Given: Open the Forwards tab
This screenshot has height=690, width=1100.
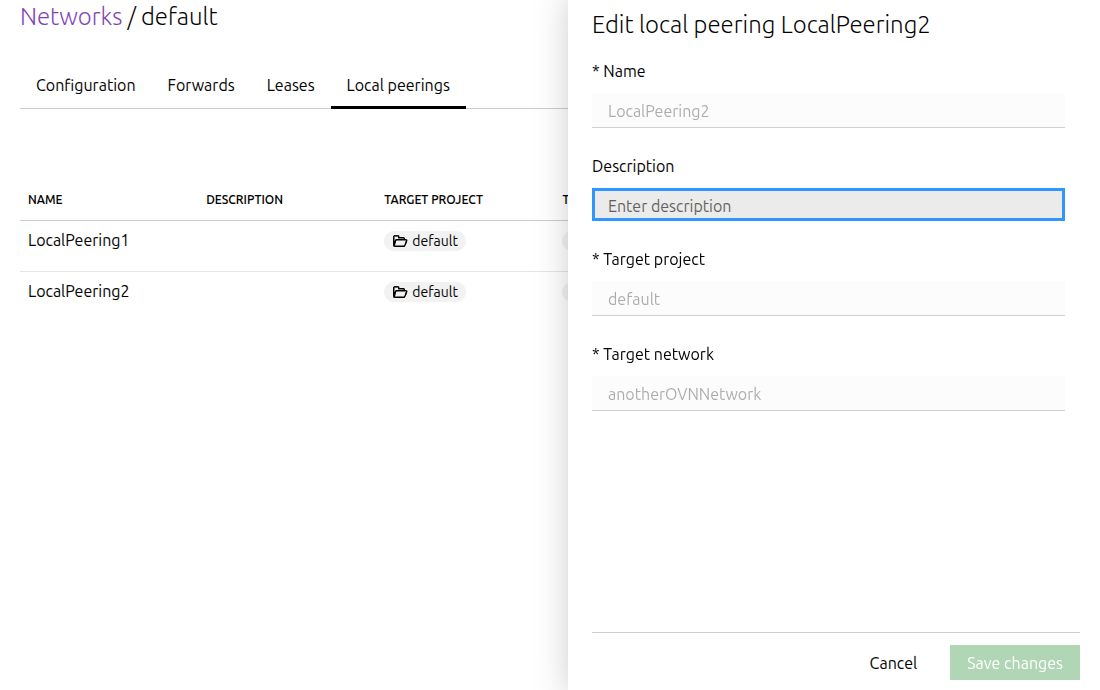Looking at the screenshot, I should [201, 85].
